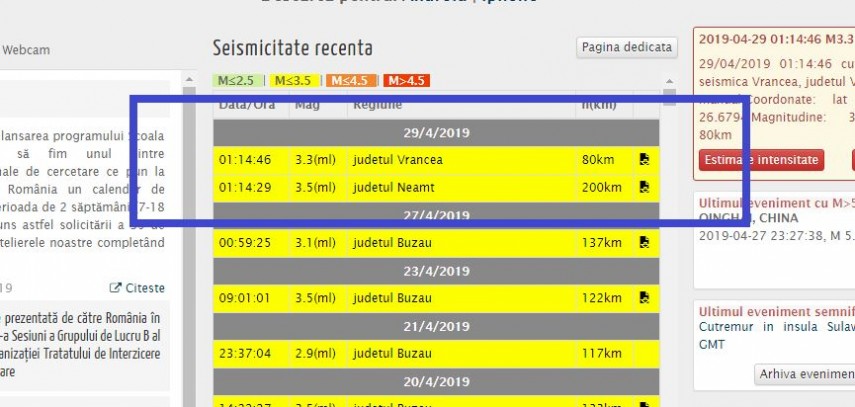This screenshot has height=407, width=855.
Task: Click the document icon for the judetul Vrancea earthquake
Action: click(x=645, y=159)
